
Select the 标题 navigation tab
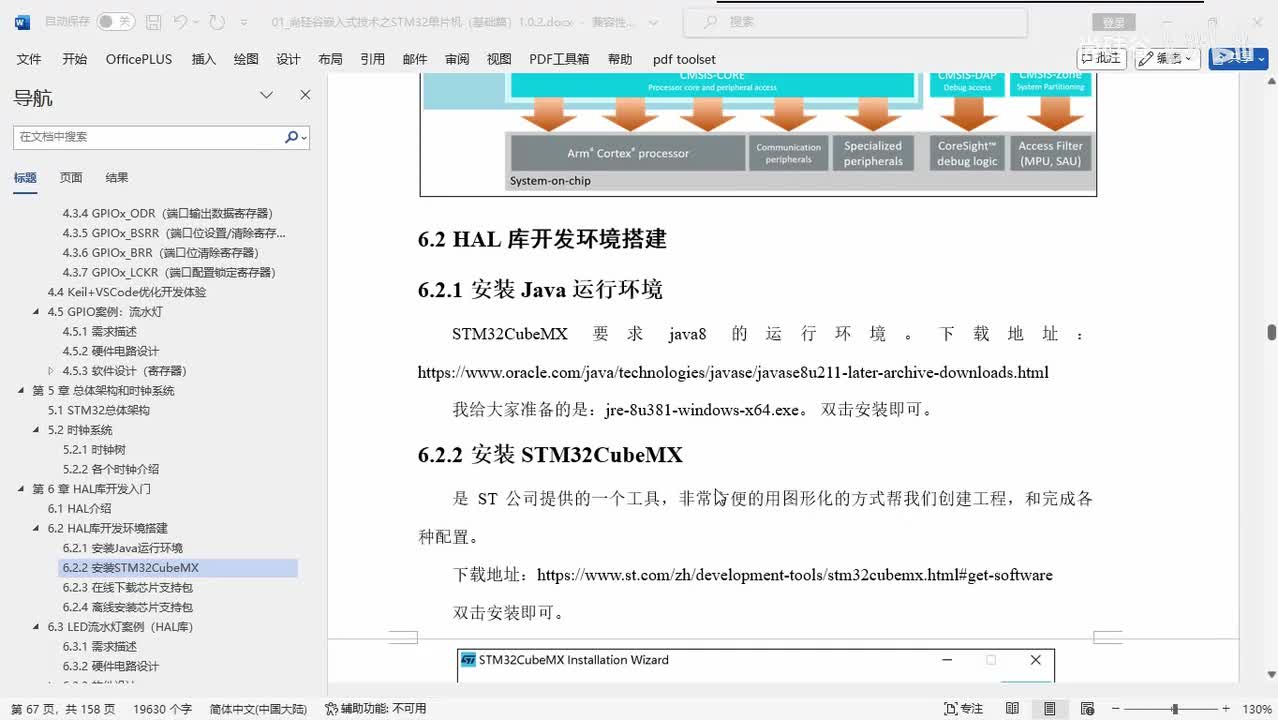click(25, 178)
